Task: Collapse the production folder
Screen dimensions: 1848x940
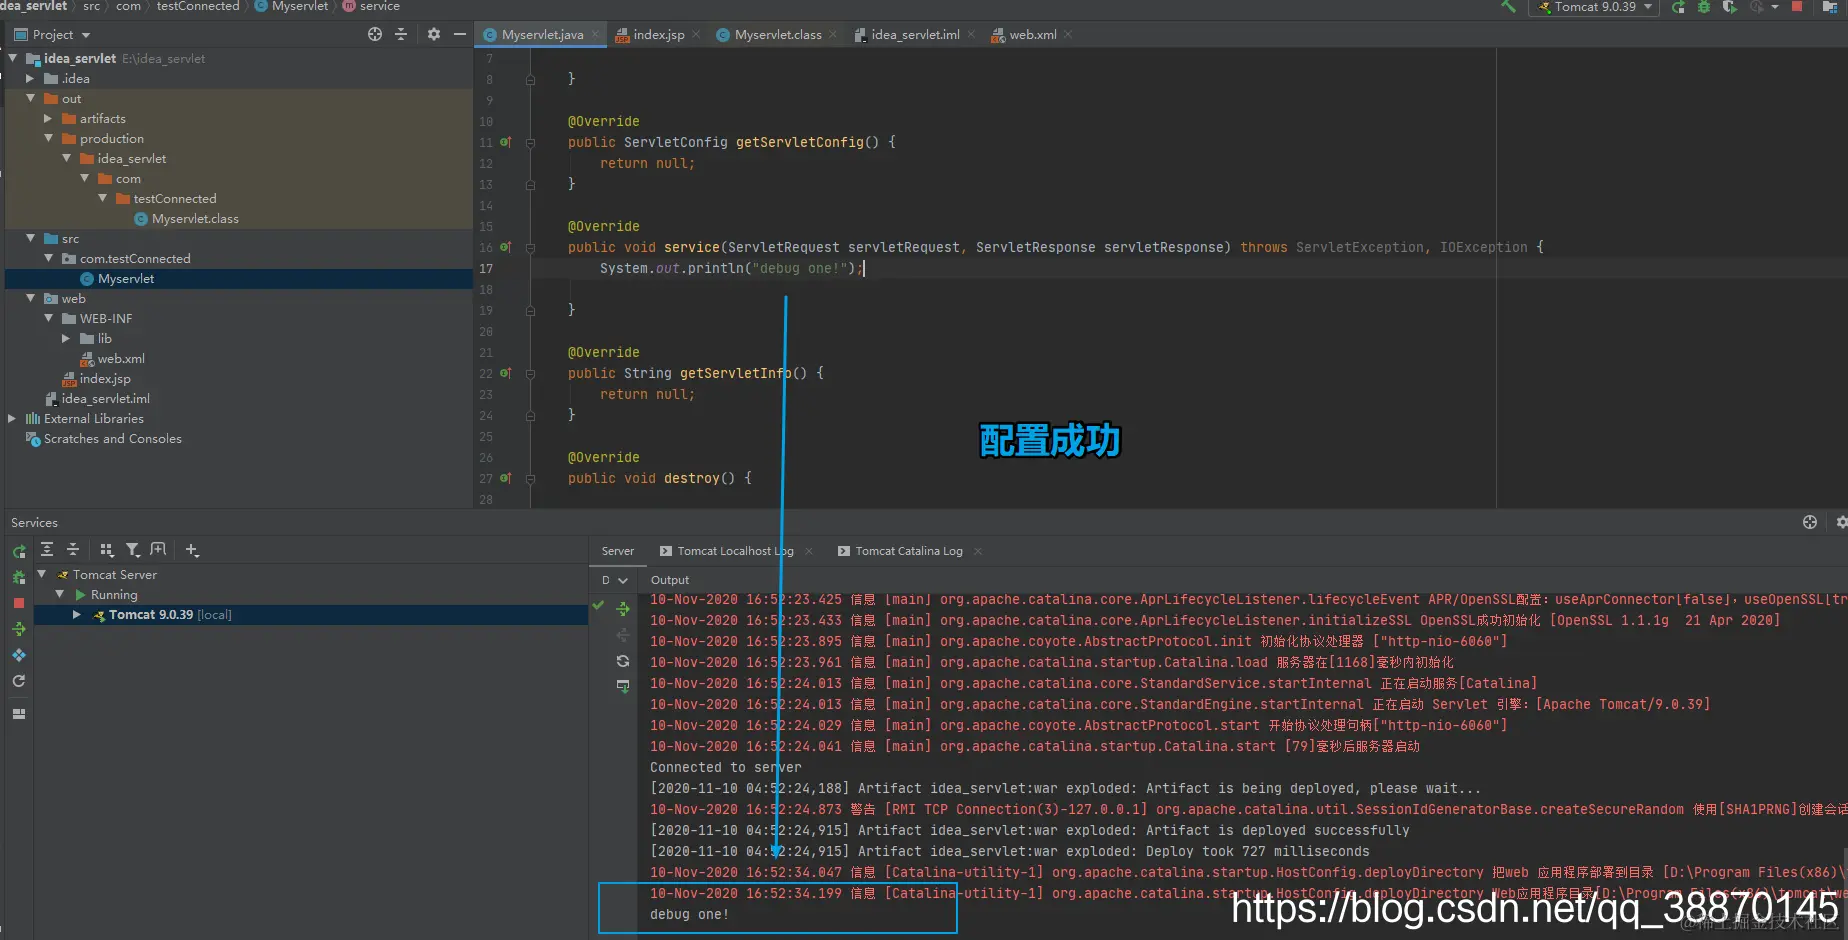Action: point(48,138)
